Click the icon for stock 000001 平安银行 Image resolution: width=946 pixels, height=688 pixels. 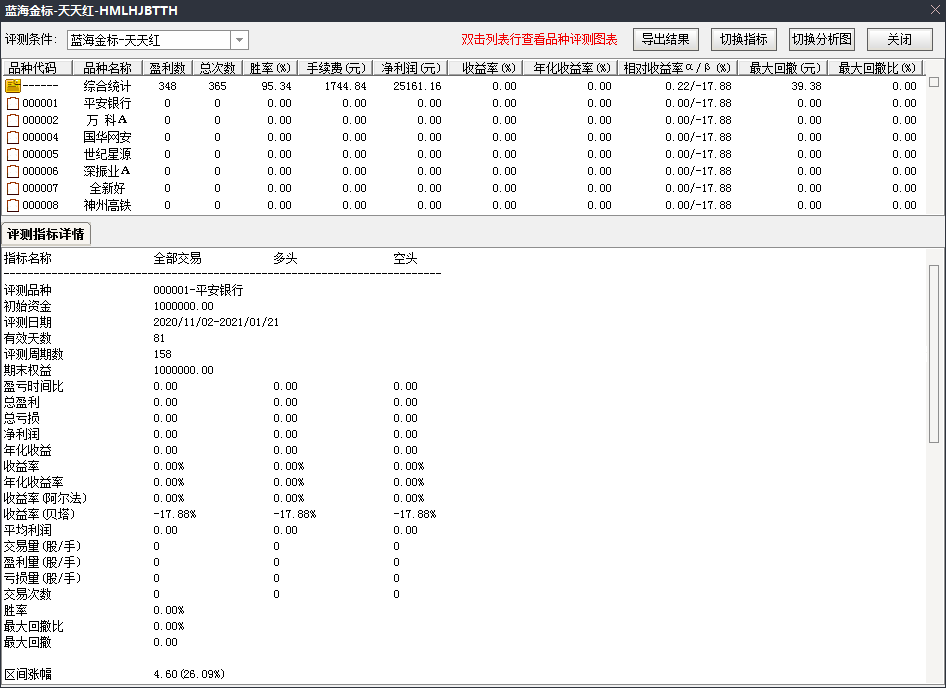[13, 103]
